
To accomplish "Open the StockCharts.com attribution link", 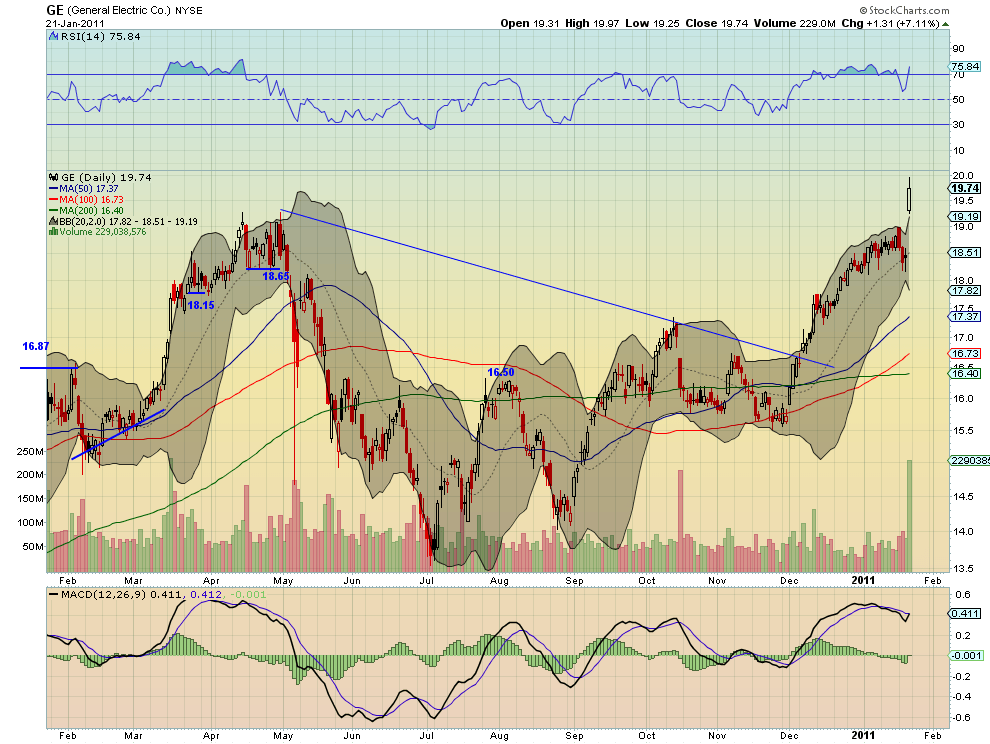I will click(x=904, y=10).
